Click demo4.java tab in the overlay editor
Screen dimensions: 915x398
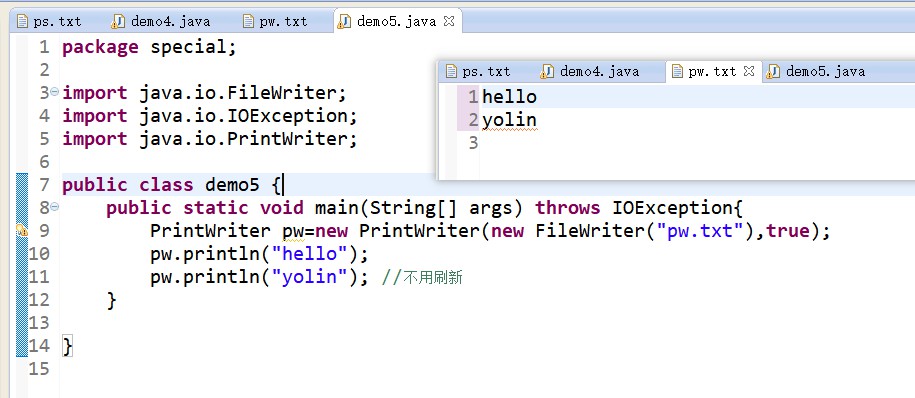[591, 72]
